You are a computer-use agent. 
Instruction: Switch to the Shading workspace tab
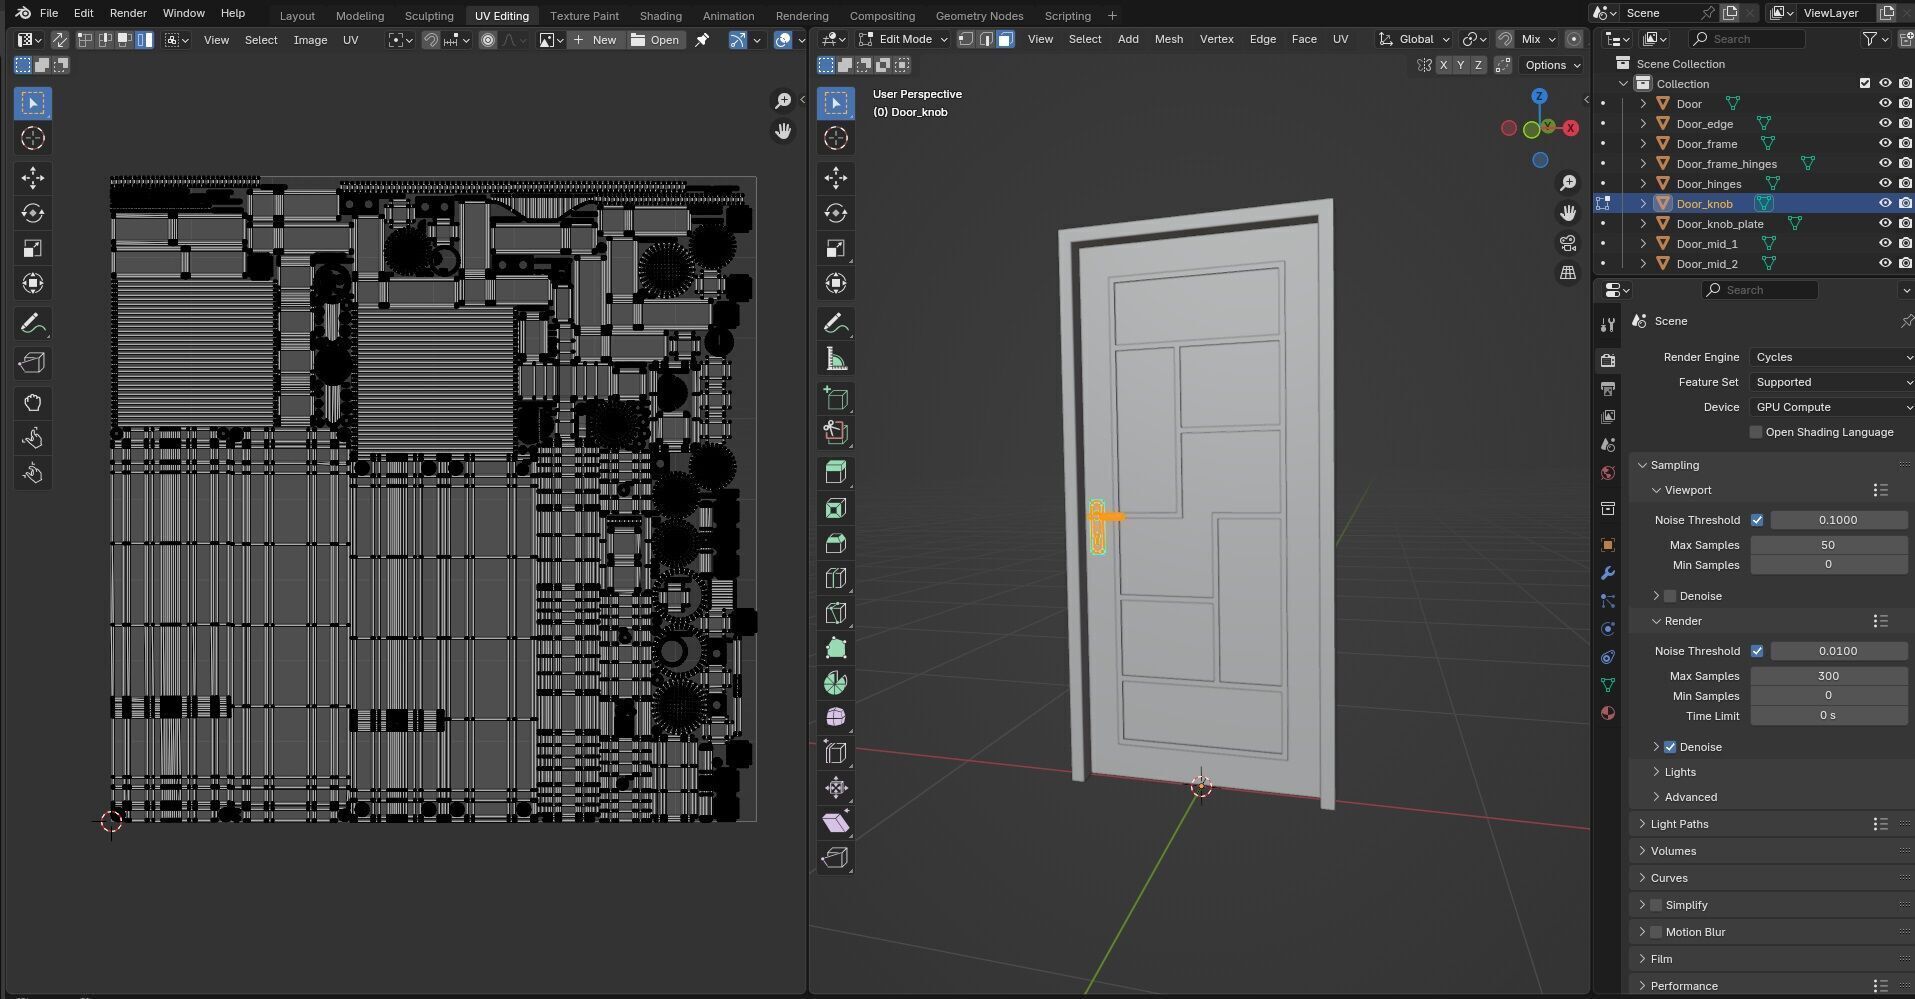(660, 16)
